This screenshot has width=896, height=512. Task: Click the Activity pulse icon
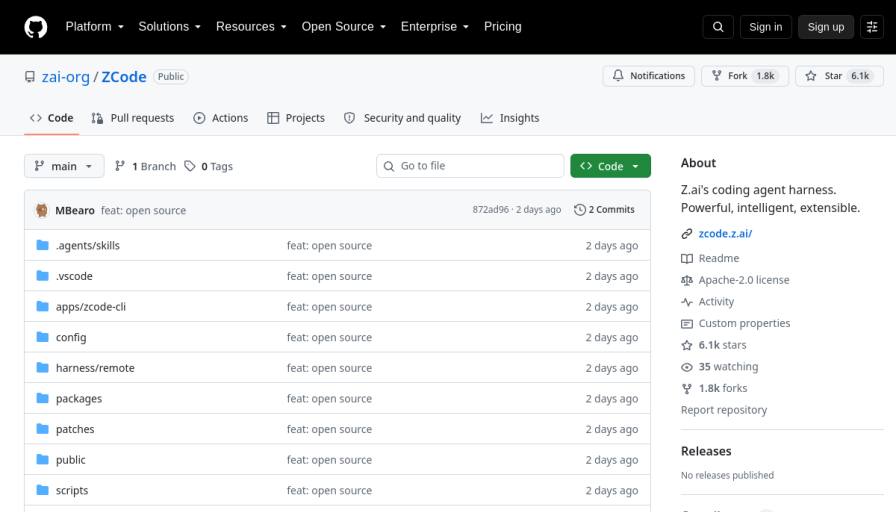[x=686, y=302]
